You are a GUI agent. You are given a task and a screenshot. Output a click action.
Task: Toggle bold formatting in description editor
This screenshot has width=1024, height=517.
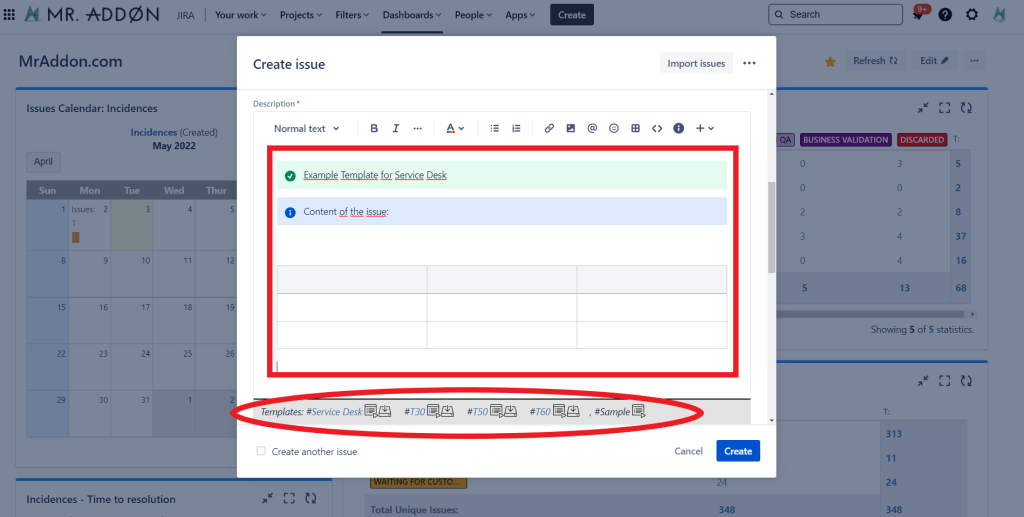[x=374, y=128]
